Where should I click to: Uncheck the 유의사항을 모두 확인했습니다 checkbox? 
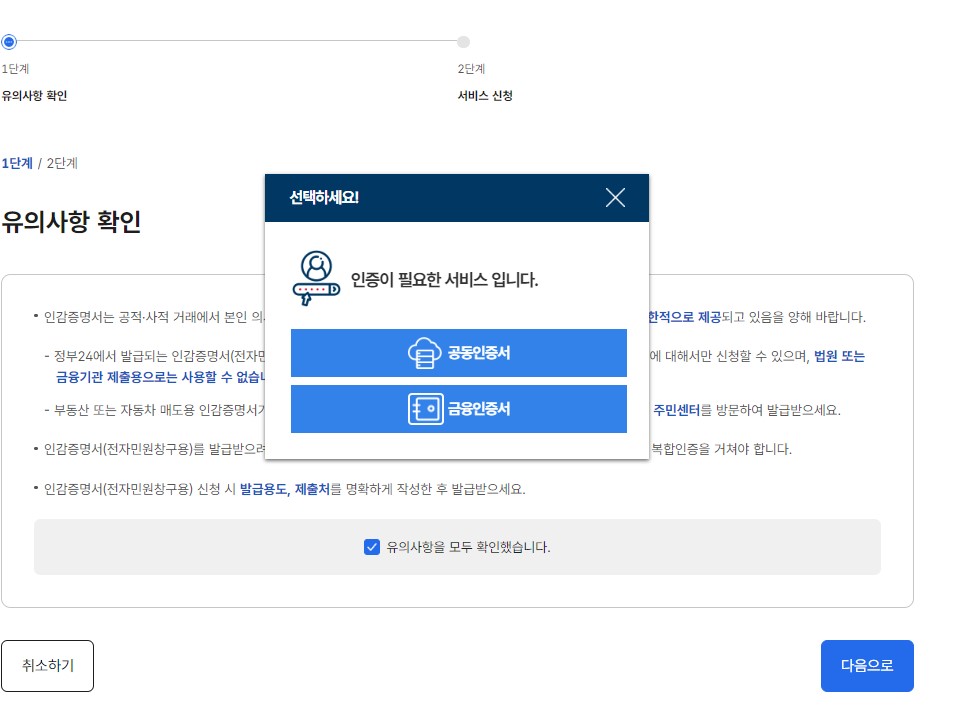pyautogui.click(x=372, y=547)
